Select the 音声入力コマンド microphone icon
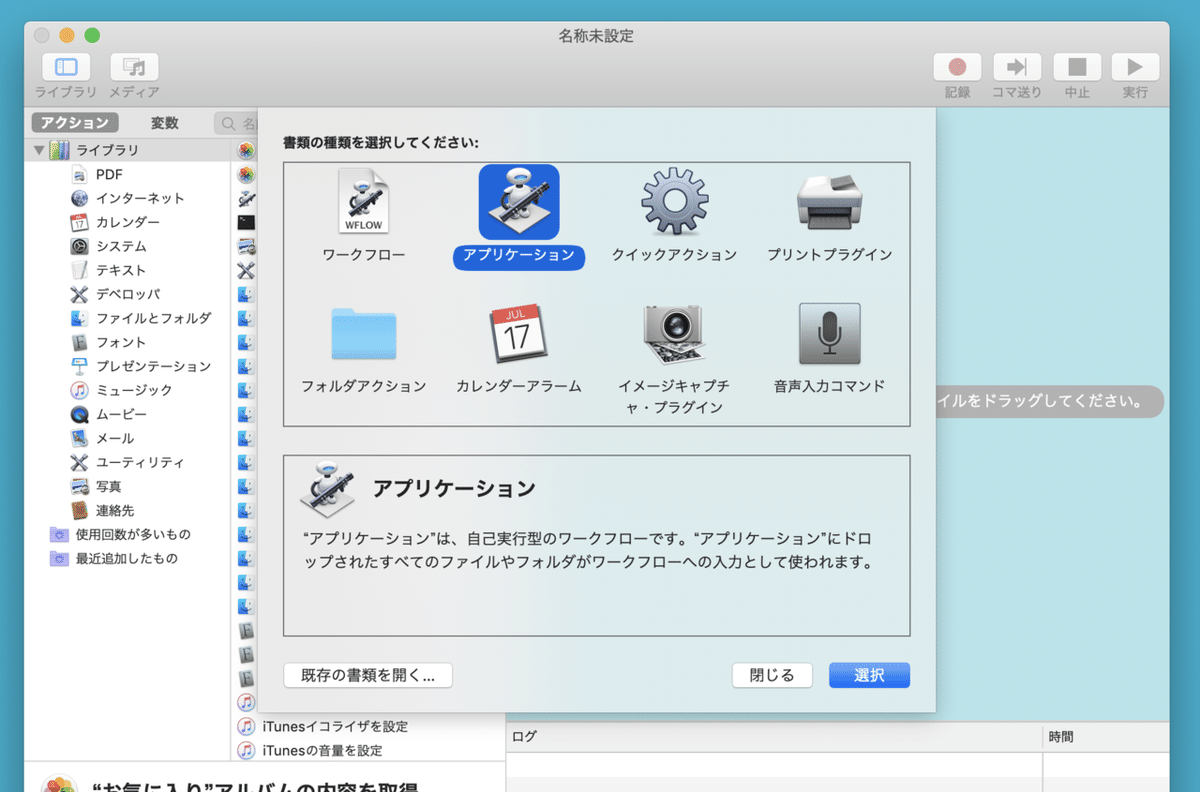1200x792 pixels. tap(829, 335)
